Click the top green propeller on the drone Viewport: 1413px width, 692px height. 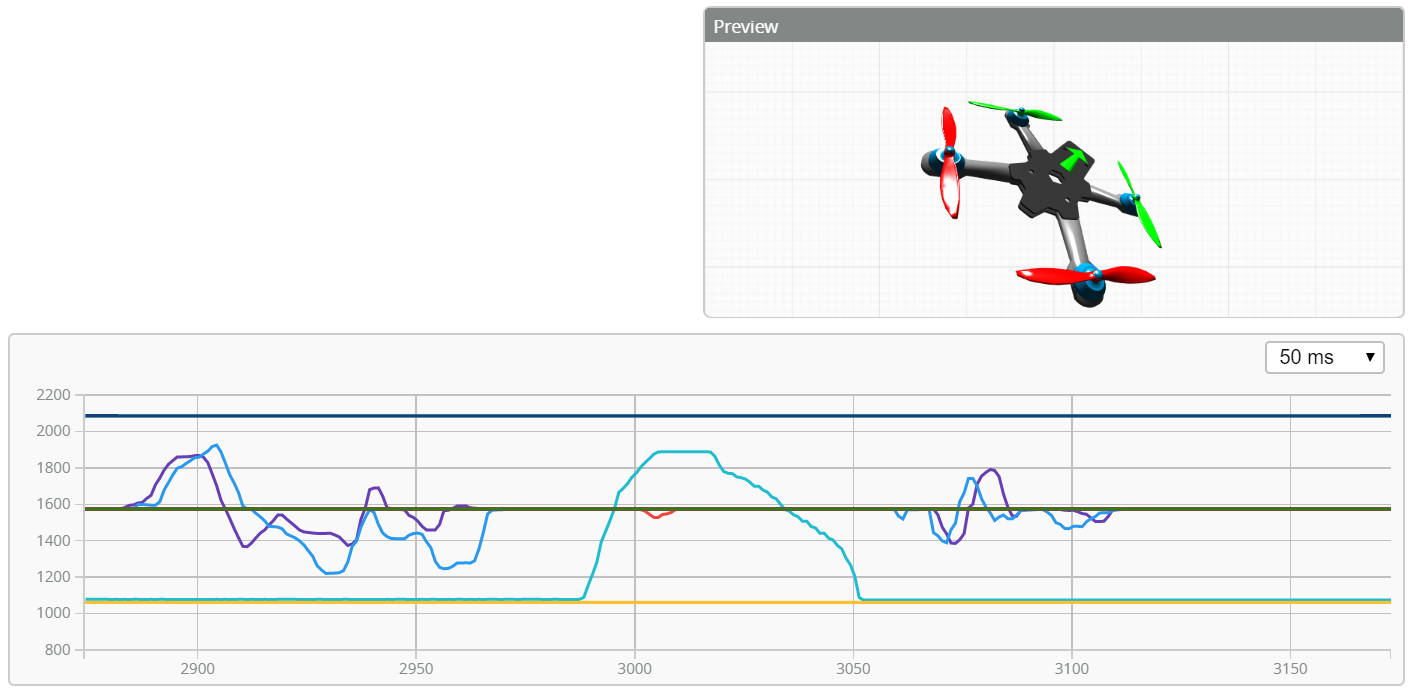pyautogui.click(x=1013, y=110)
